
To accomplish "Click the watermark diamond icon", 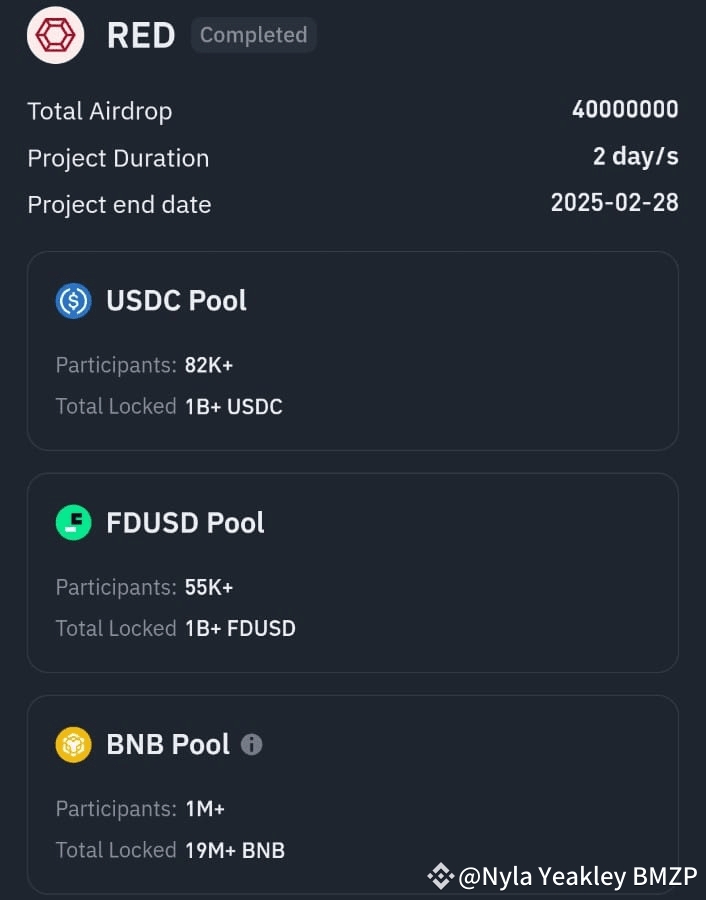I will point(440,877).
